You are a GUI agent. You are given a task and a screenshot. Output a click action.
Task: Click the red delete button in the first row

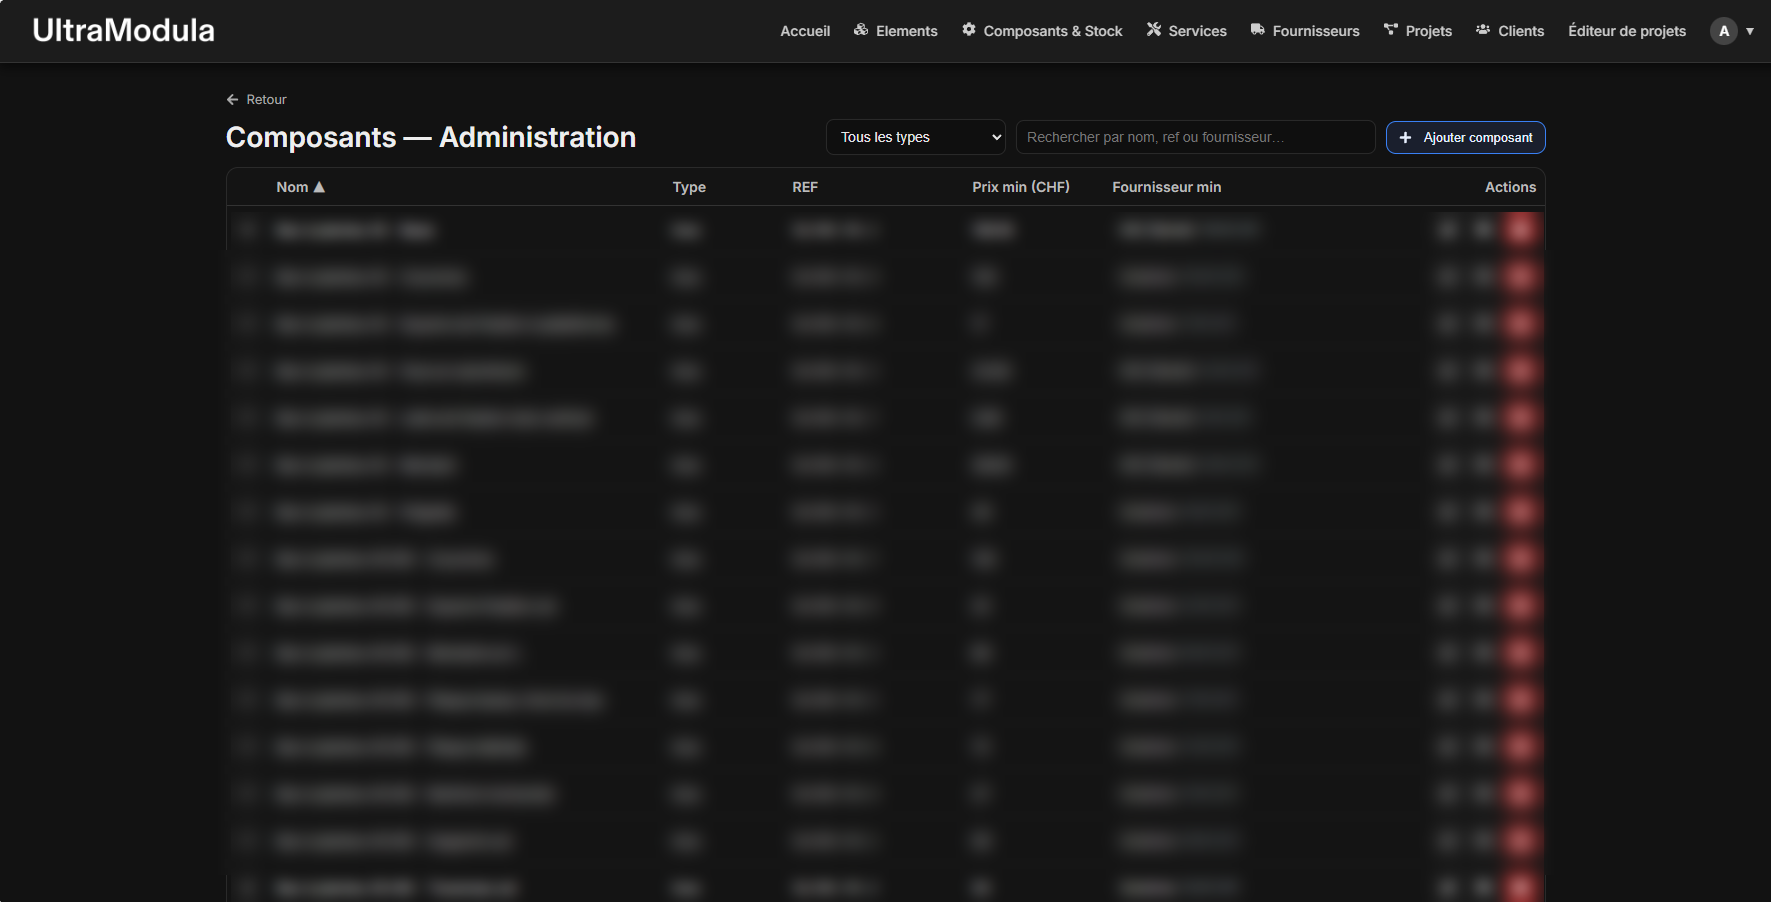tap(1520, 231)
